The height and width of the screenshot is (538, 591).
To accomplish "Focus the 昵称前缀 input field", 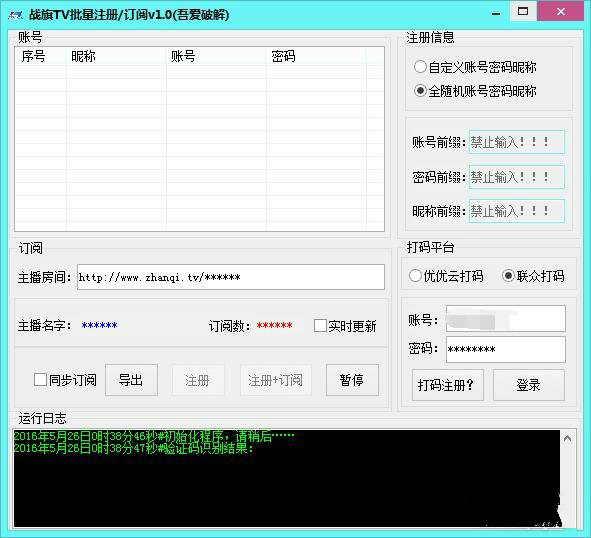I will tap(517, 211).
